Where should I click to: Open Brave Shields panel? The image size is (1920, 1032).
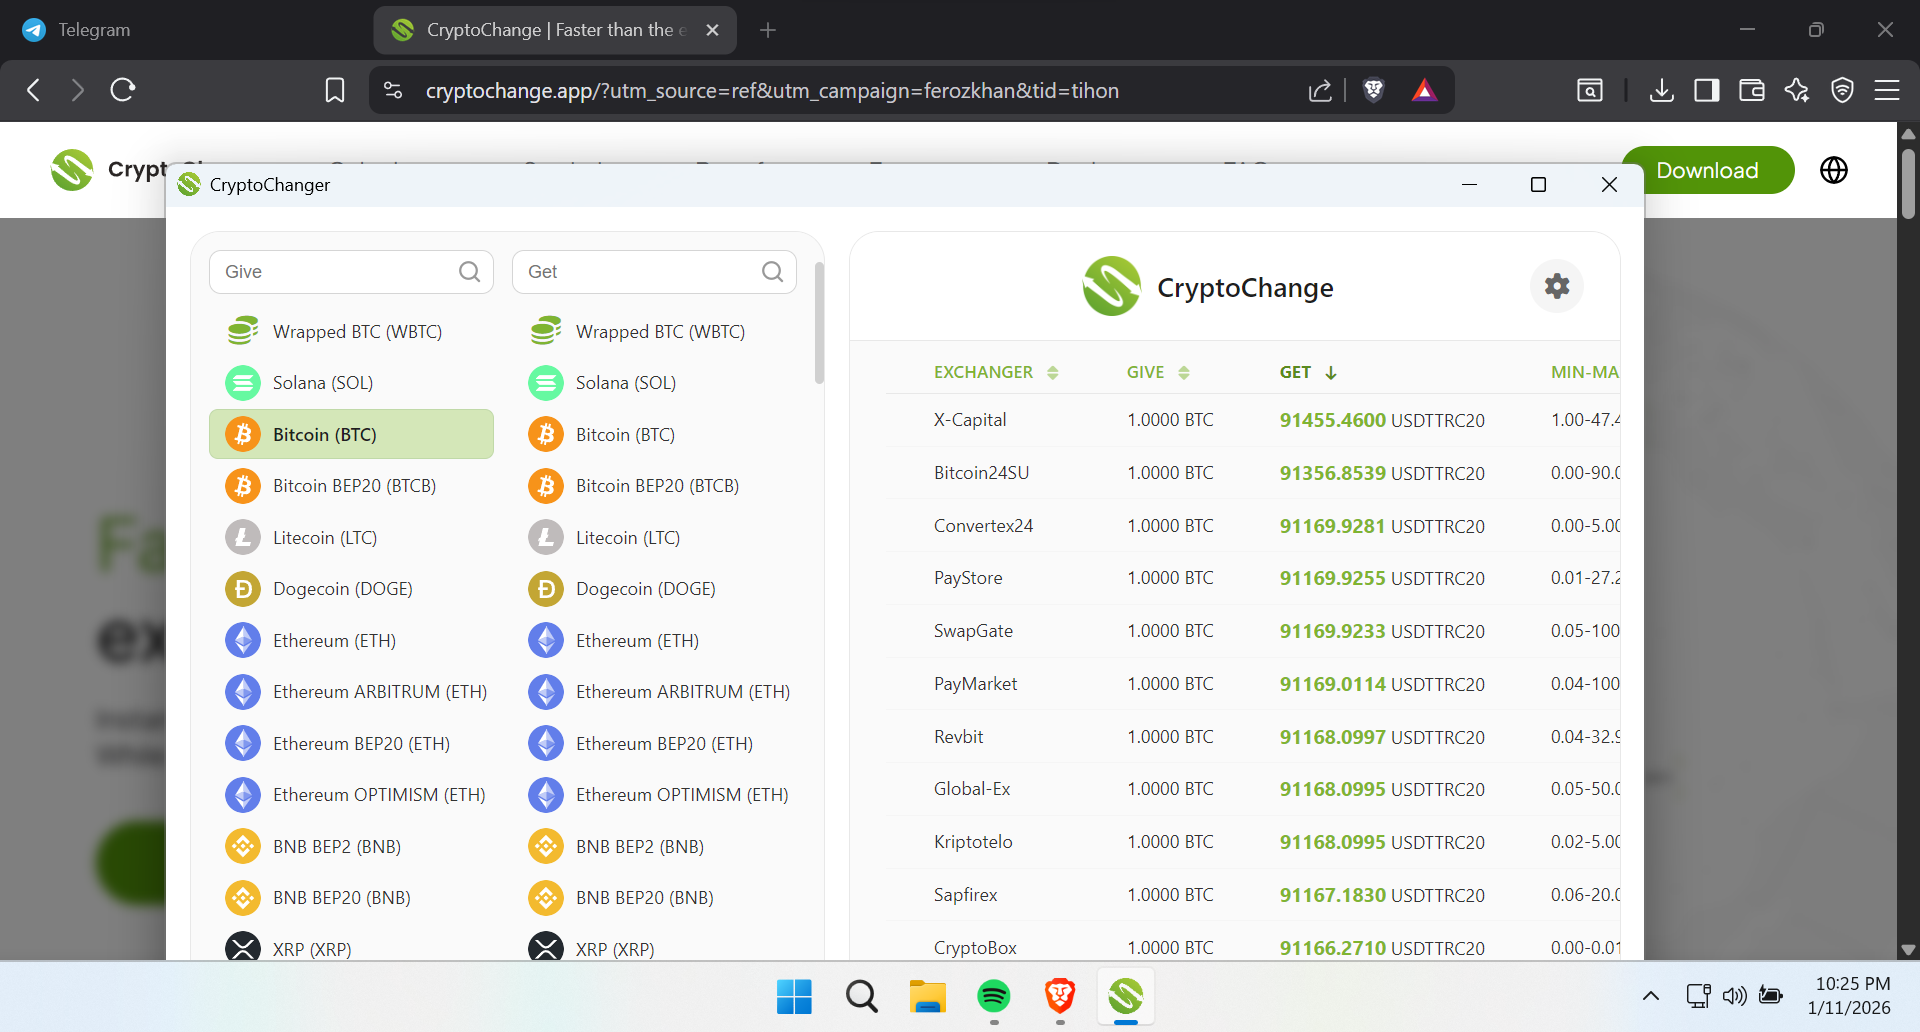point(1374,90)
